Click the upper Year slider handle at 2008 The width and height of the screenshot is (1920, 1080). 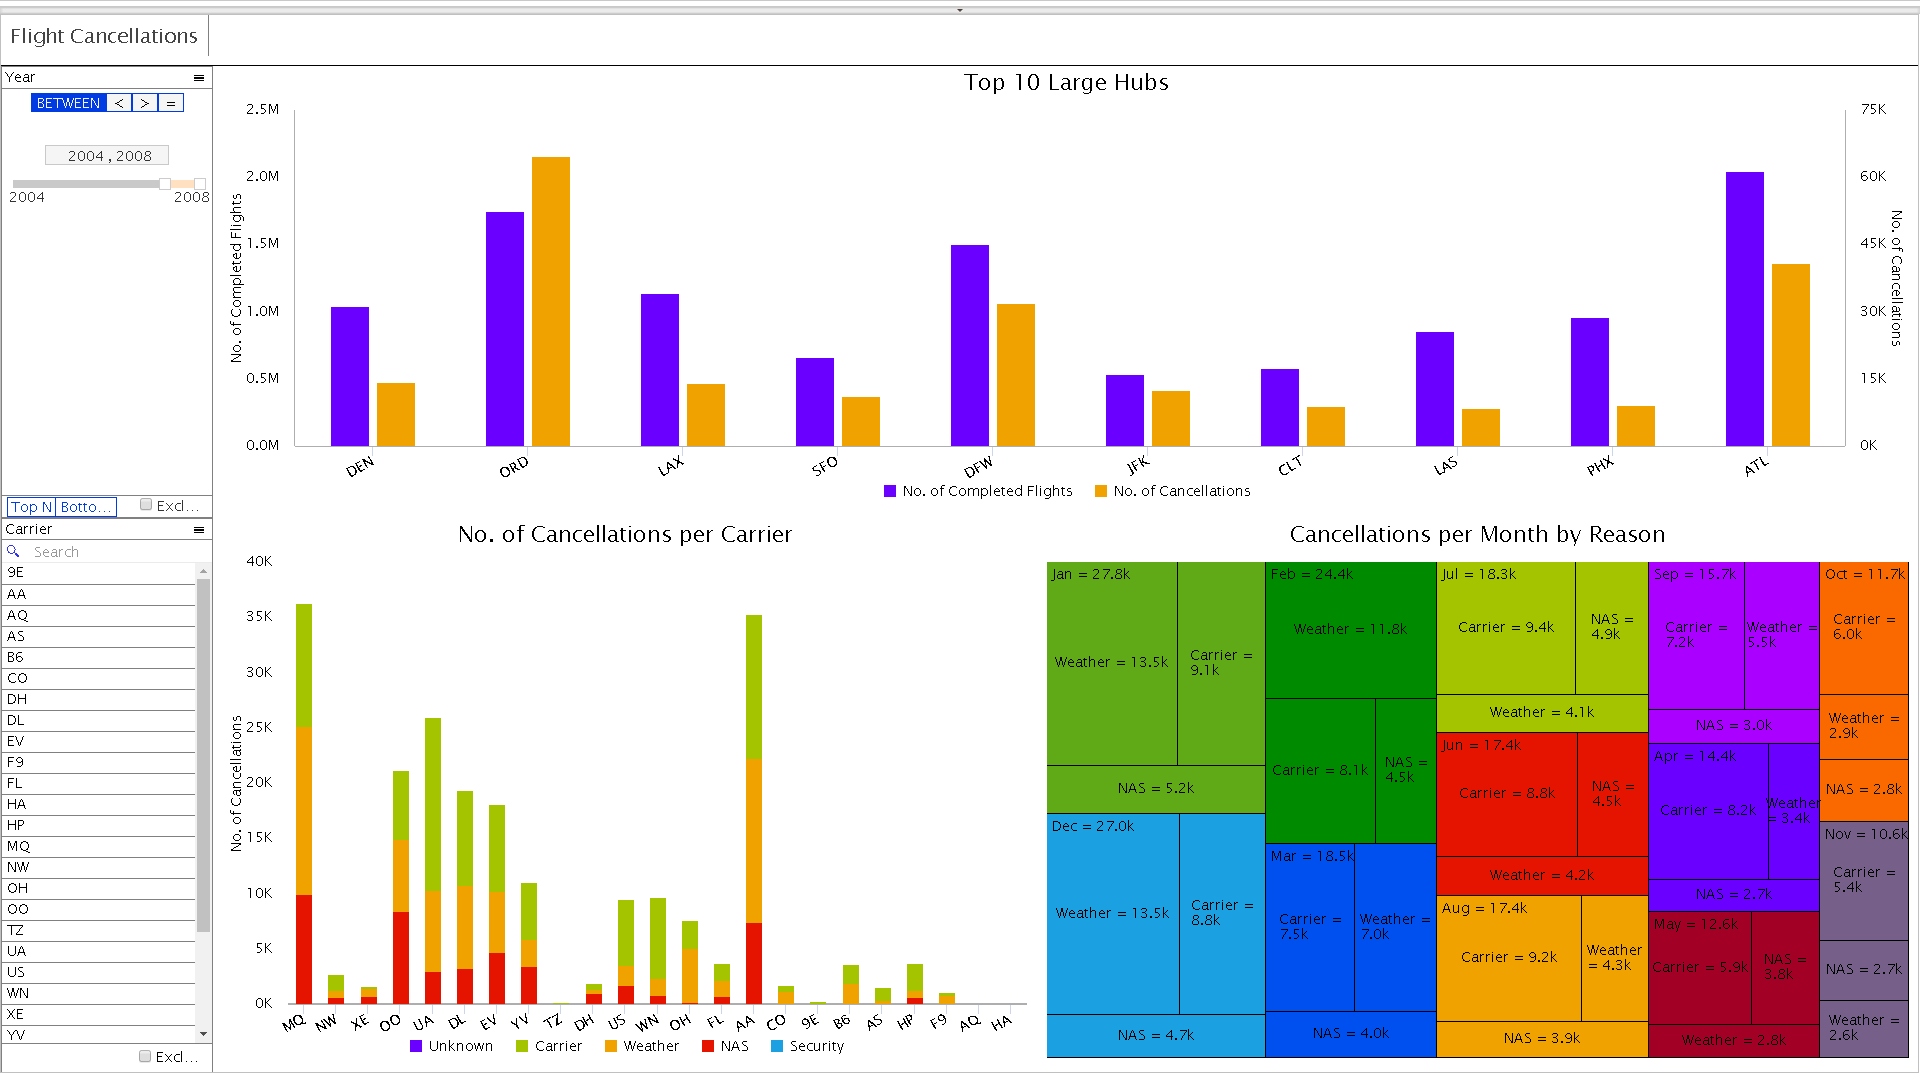pos(200,184)
